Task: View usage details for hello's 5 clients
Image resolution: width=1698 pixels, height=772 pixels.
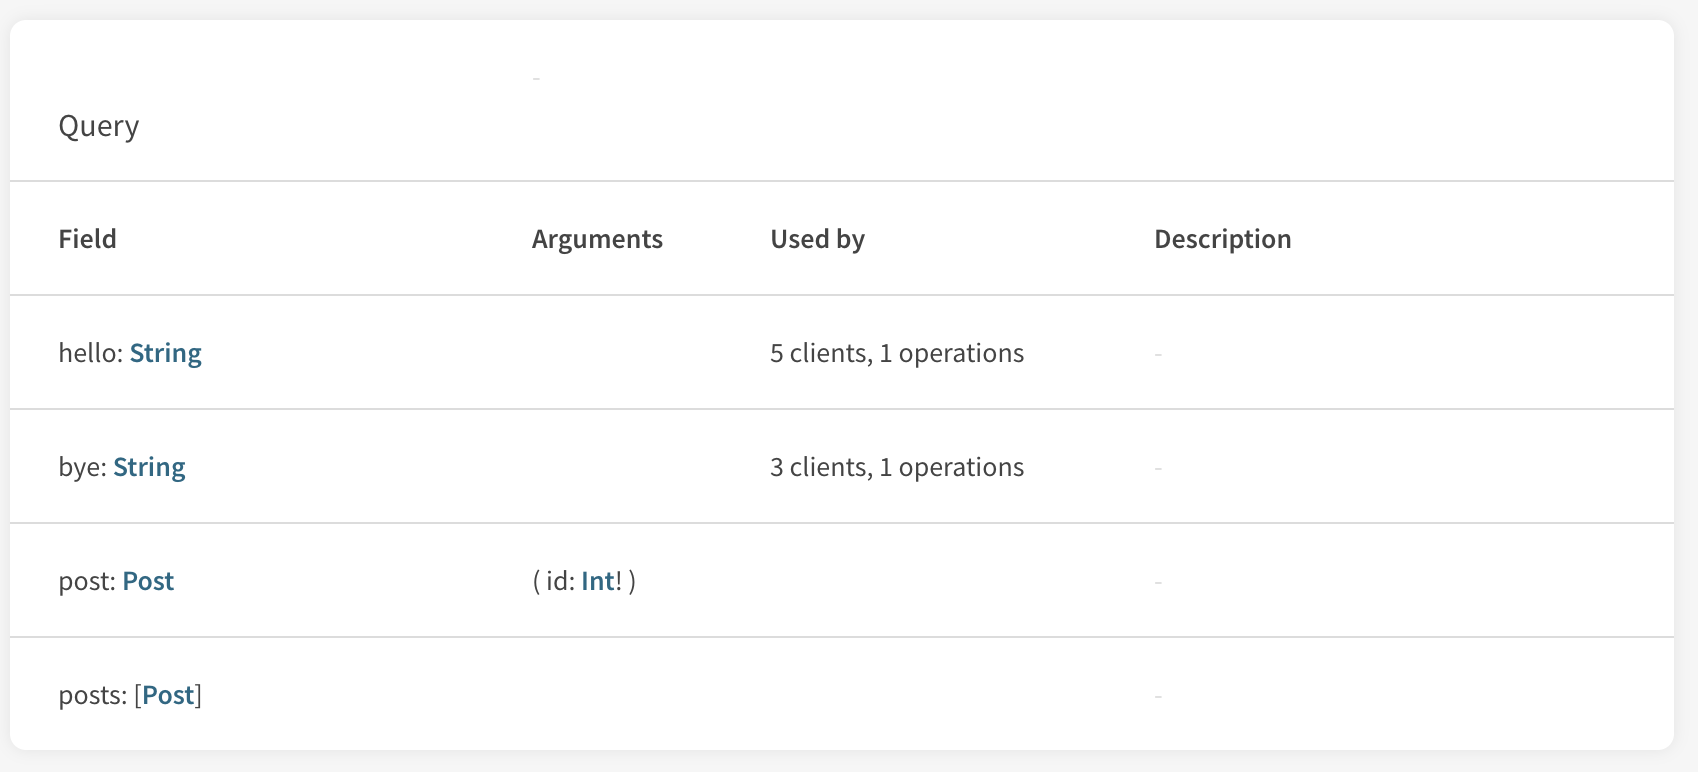Action: tap(896, 352)
